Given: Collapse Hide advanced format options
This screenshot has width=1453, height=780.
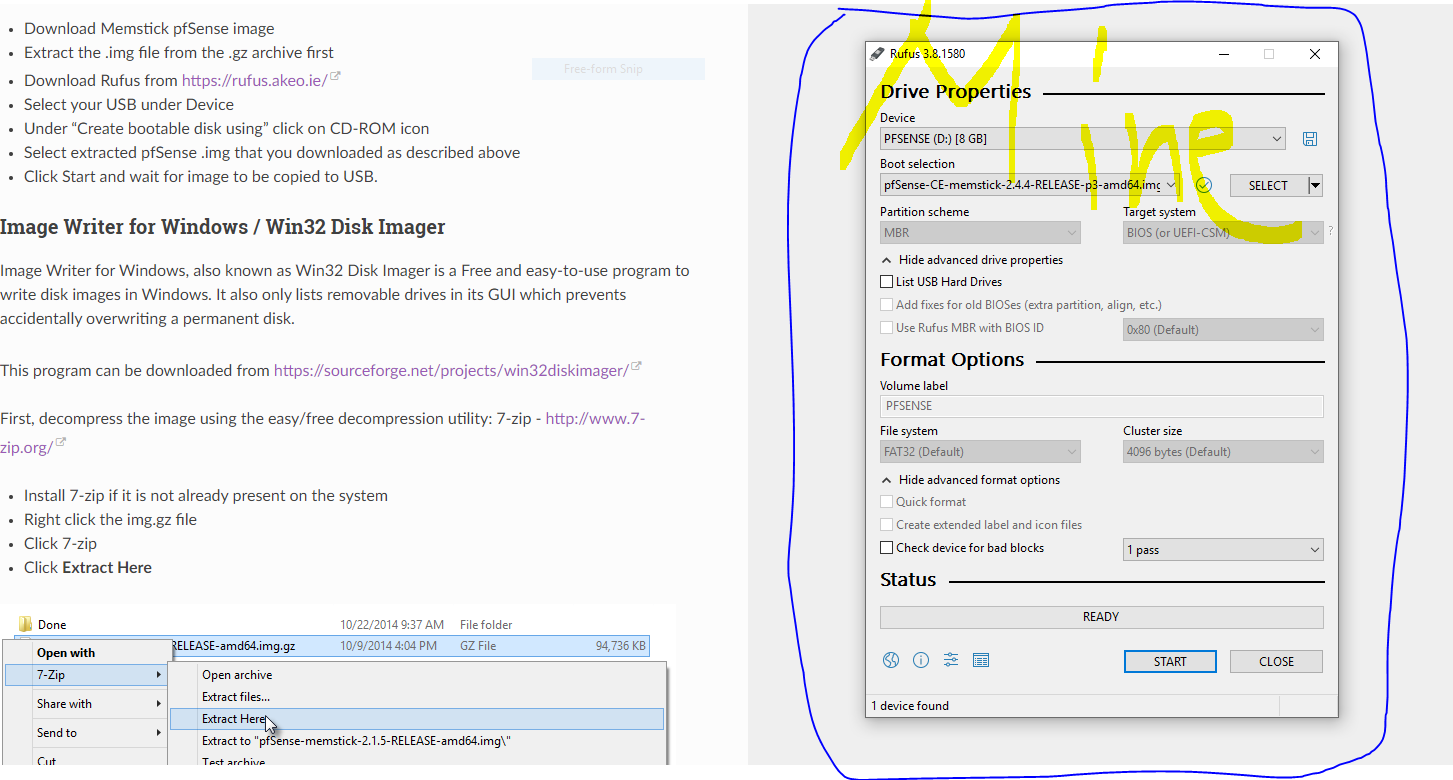Looking at the screenshot, I should pyautogui.click(x=970, y=480).
